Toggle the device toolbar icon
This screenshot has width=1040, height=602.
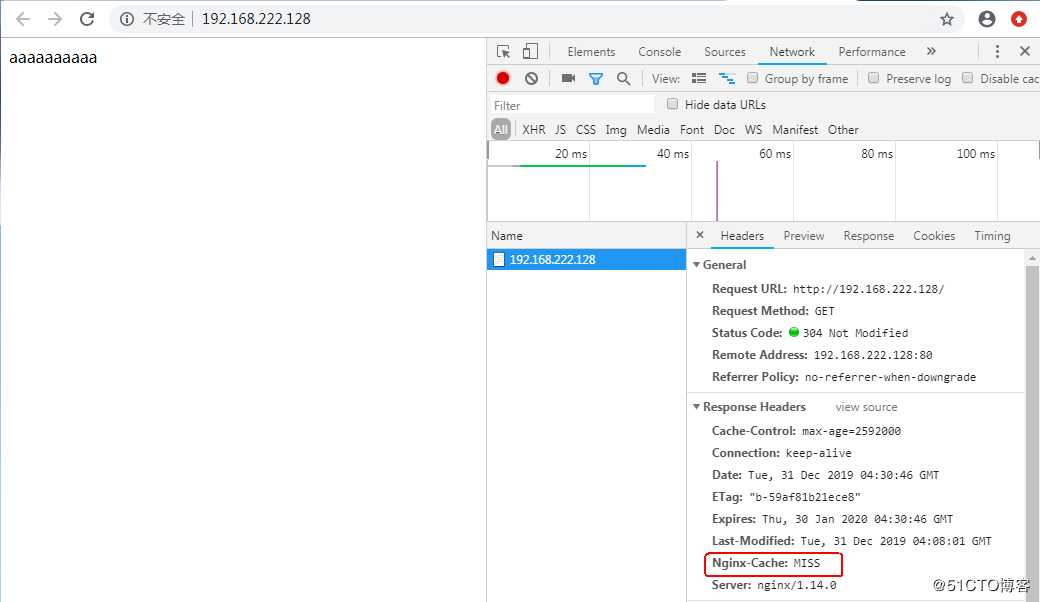[x=530, y=52]
